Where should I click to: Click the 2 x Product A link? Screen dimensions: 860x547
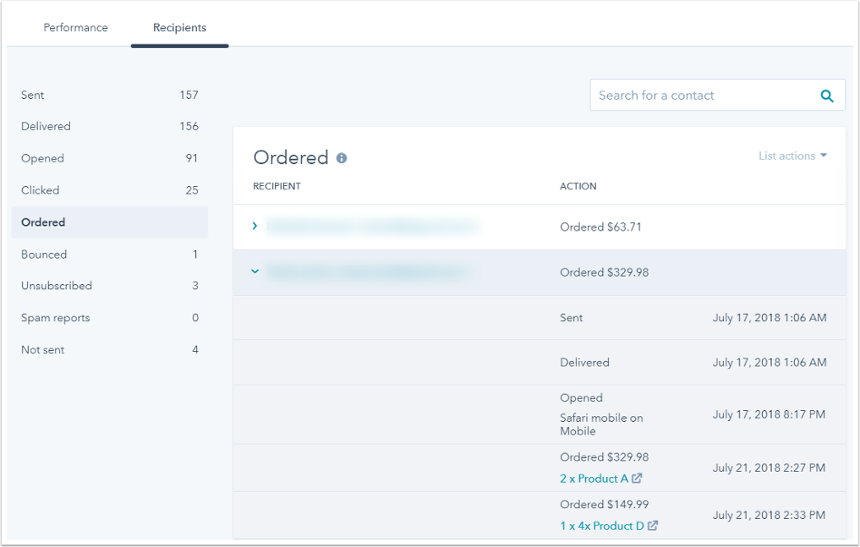pyautogui.click(x=594, y=479)
